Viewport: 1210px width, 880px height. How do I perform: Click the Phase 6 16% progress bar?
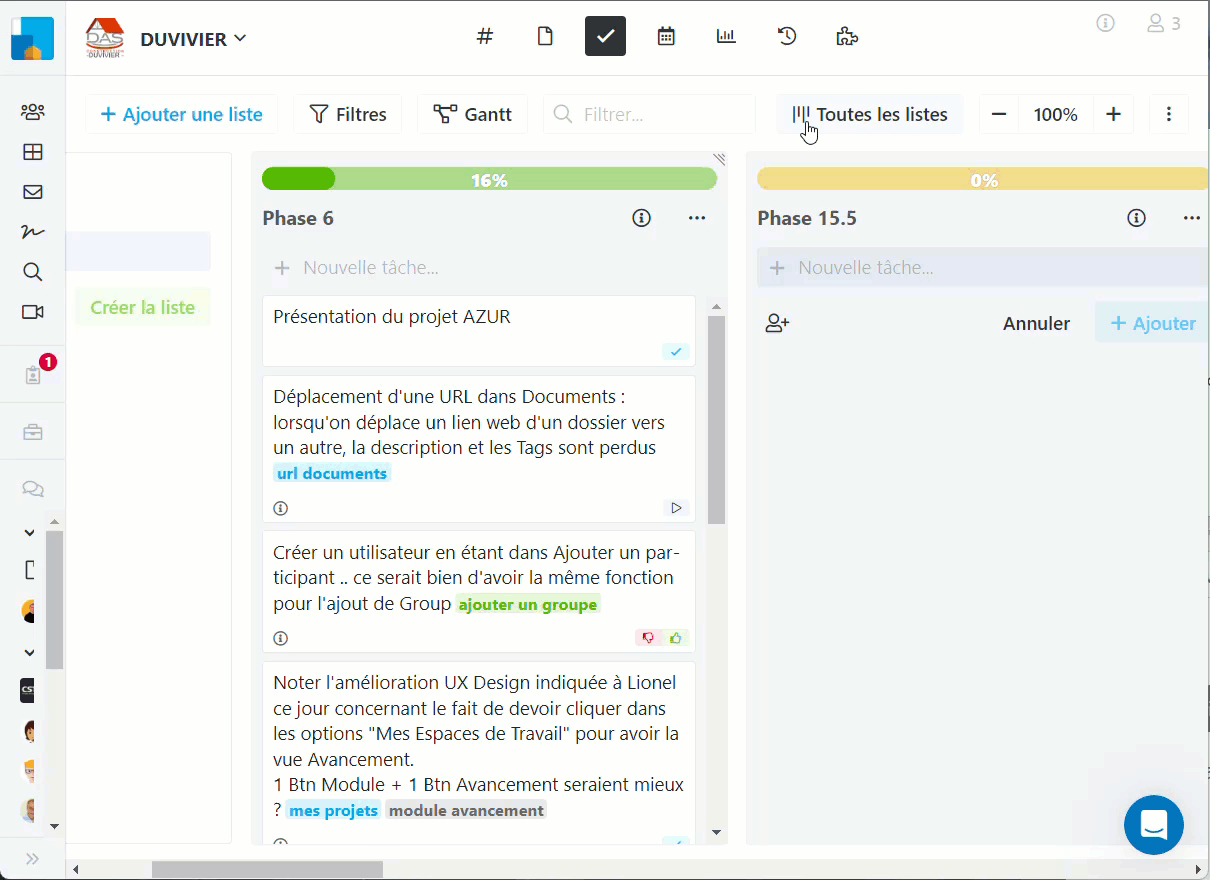489,179
